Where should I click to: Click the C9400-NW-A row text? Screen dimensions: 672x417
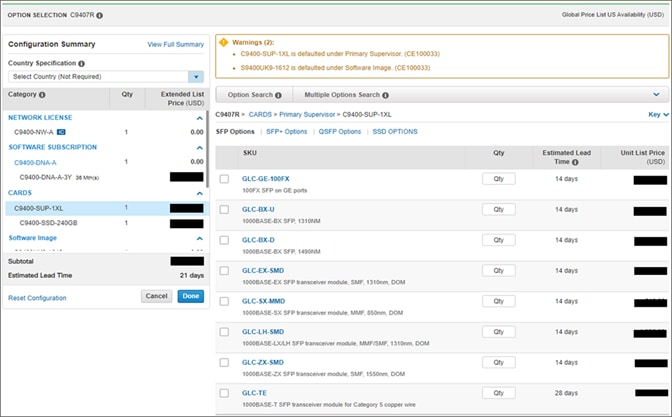(34, 132)
